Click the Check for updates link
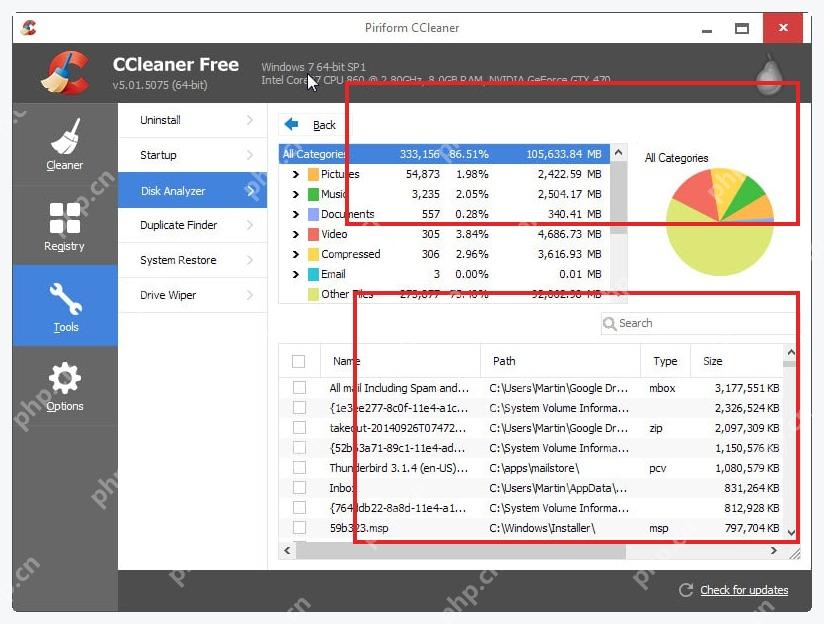 [744, 590]
